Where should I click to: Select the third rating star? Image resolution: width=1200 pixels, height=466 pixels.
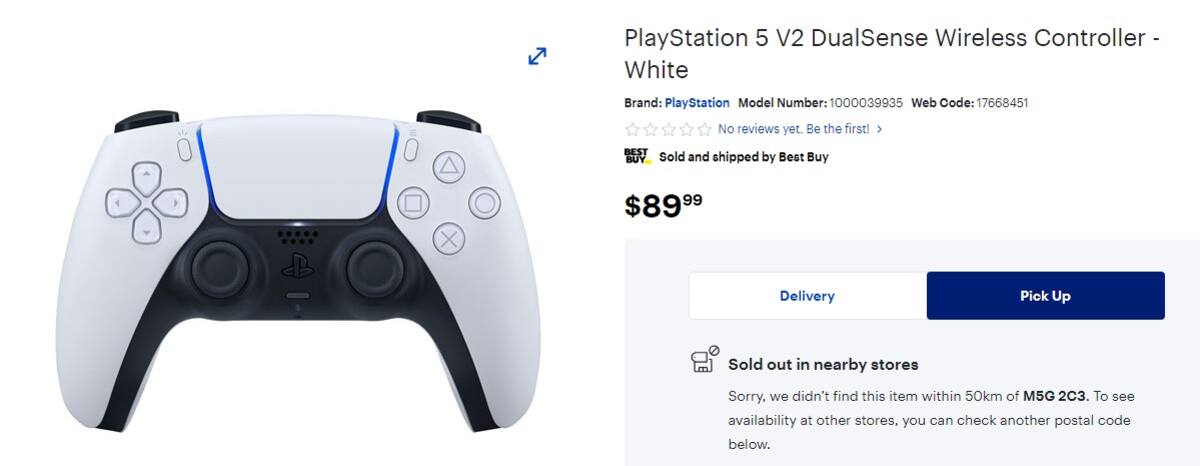(668, 129)
